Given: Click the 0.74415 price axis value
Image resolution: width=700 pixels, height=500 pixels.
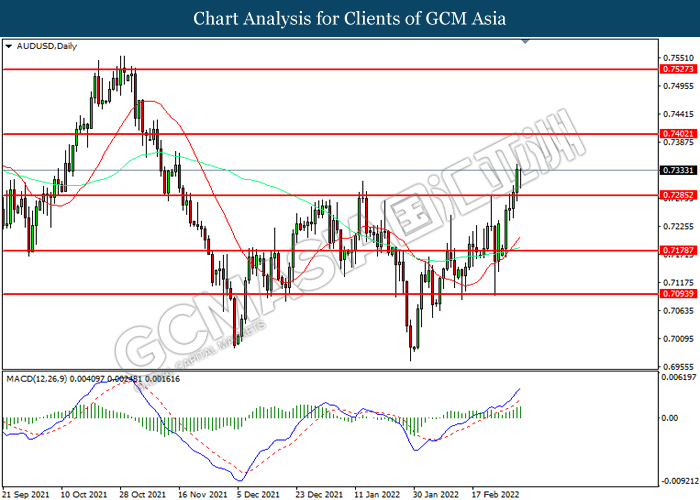Looking at the screenshot, I should tap(679, 114).
